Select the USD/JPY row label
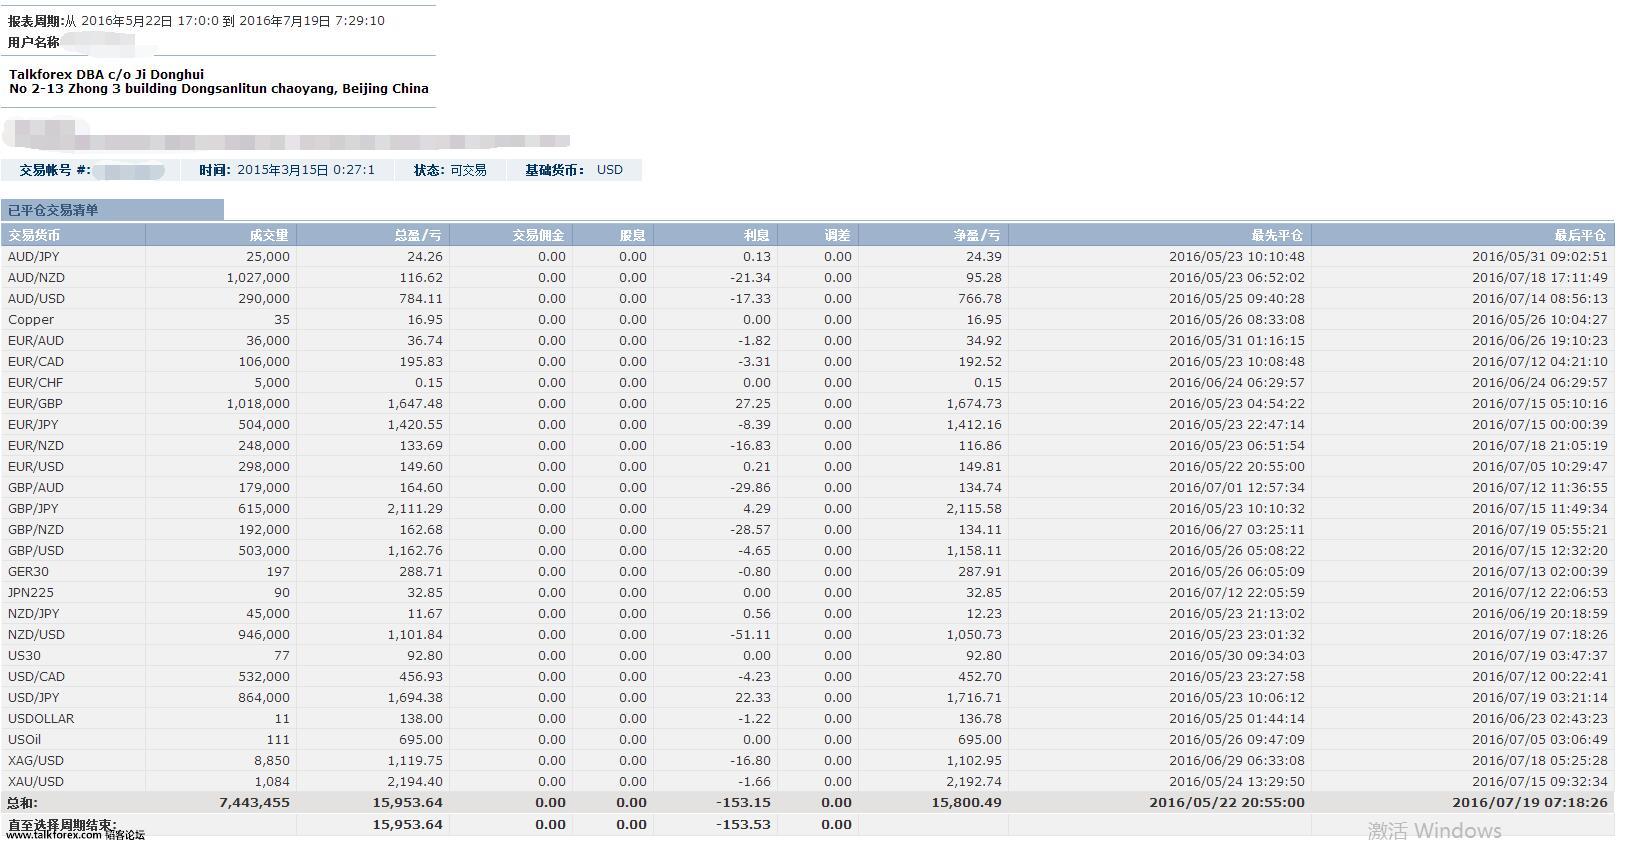Image resolution: width=1631 pixels, height=845 pixels. point(34,698)
